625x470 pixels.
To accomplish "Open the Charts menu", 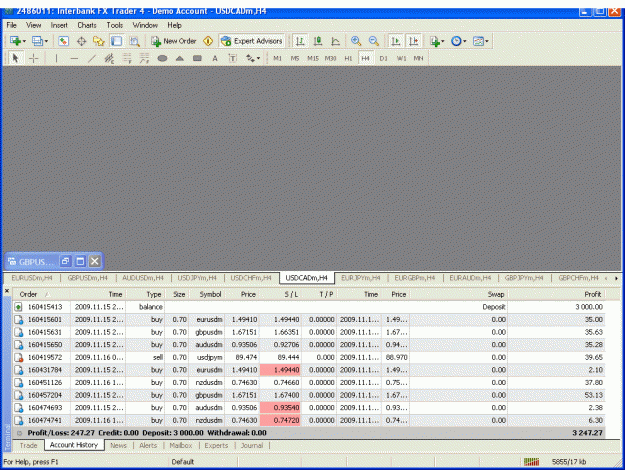I will 86,25.
